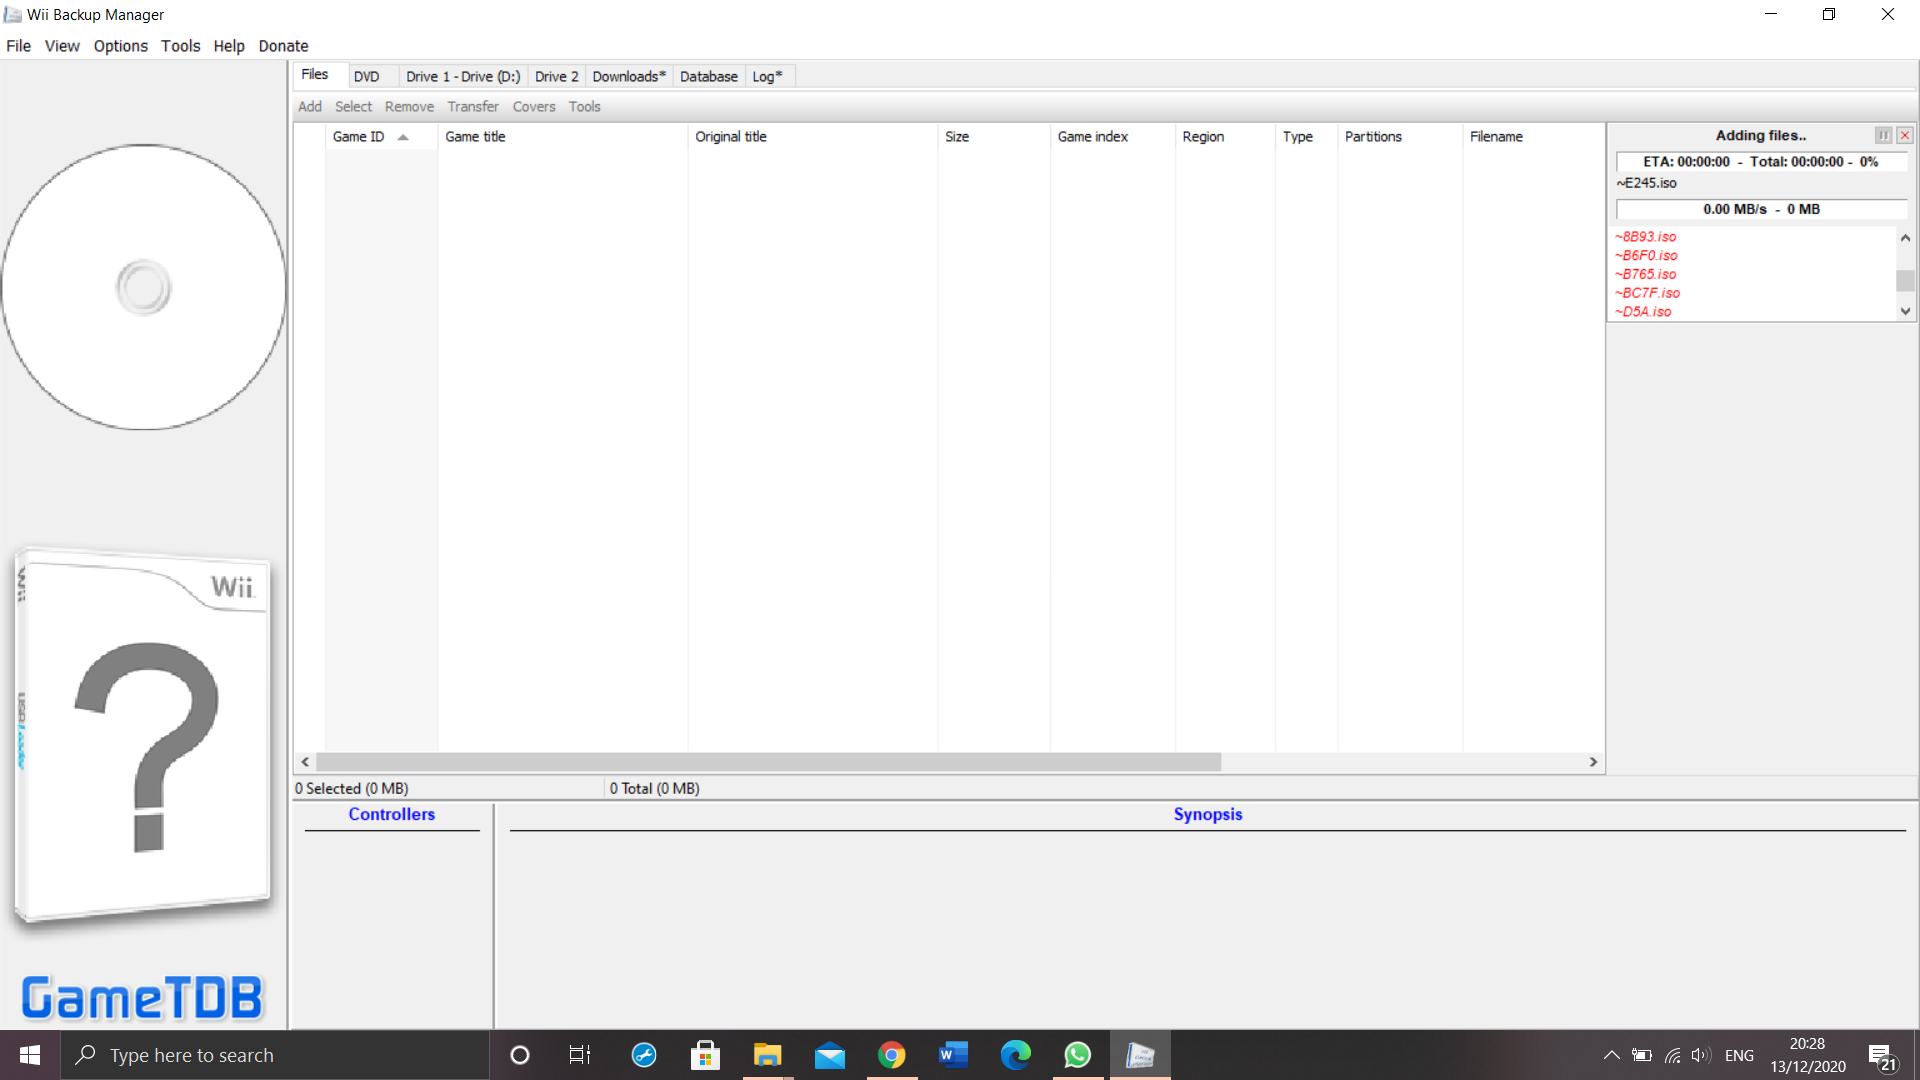Click the game list horizontal scrollbar thumb
The height and width of the screenshot is (1080, 1920).
click(x=768, y=762)
